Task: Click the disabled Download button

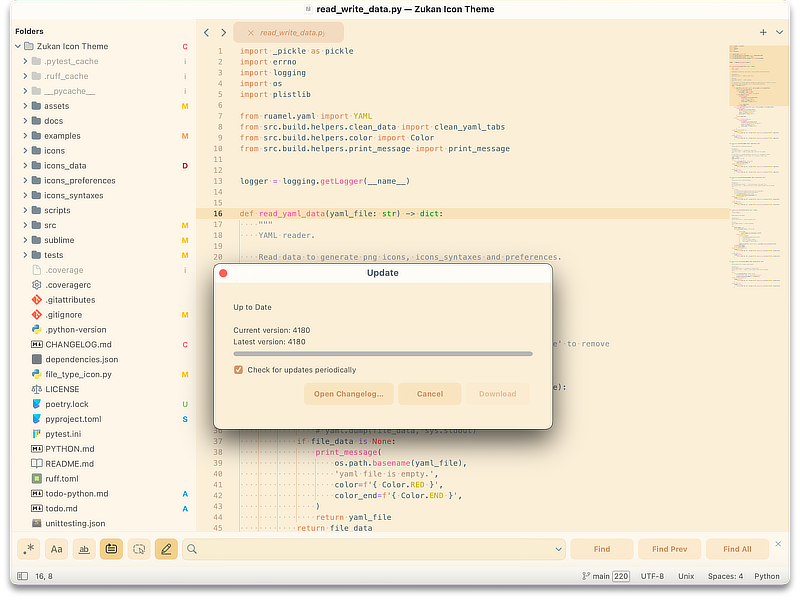Action: [x=497, y=394]
